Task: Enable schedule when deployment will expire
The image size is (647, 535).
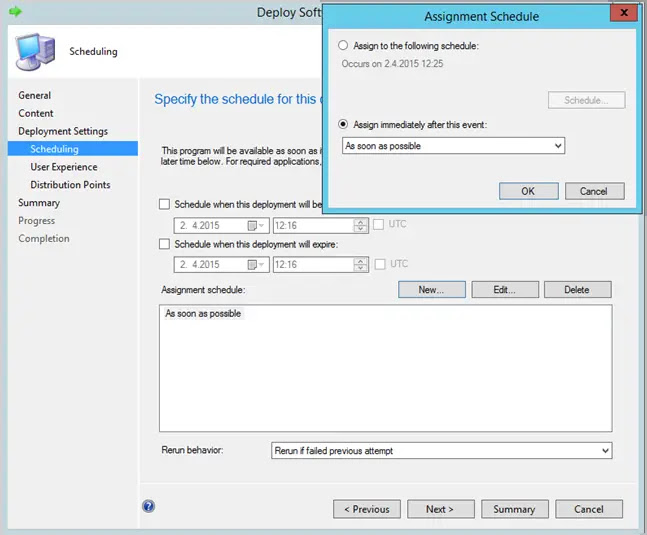Action: (164, 244)
